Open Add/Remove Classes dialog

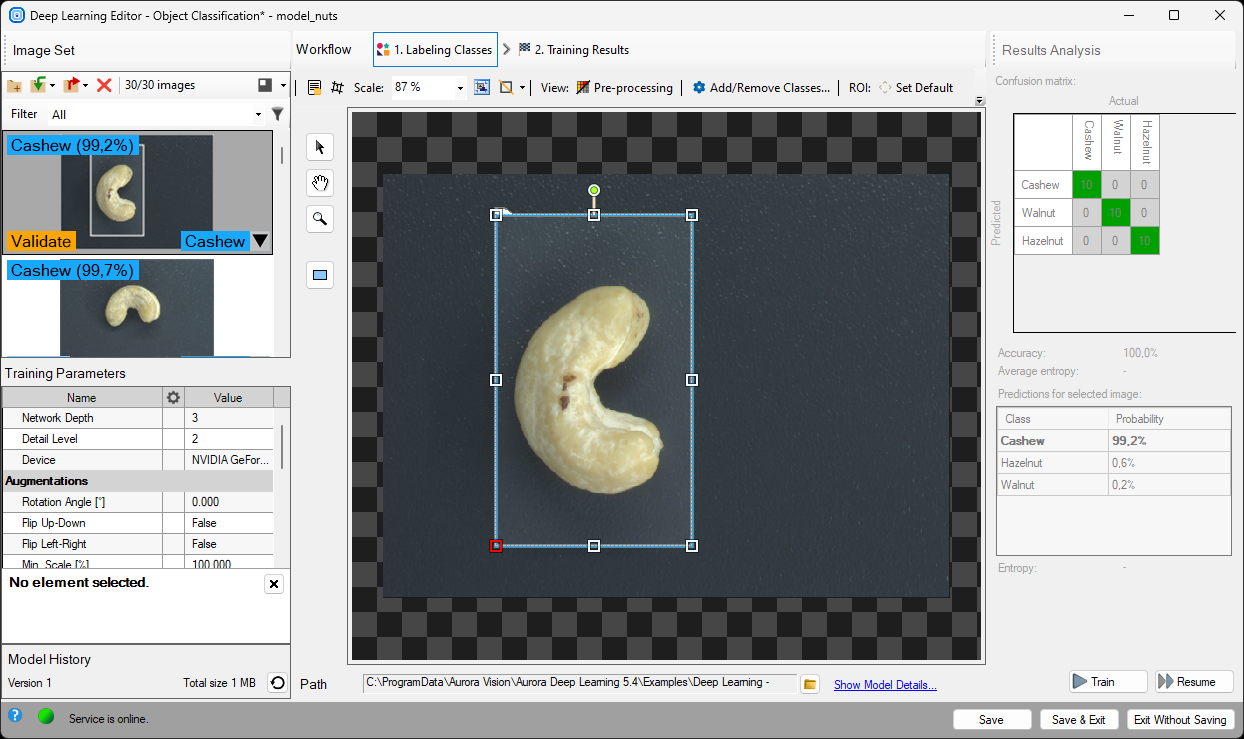click(761, 88)
